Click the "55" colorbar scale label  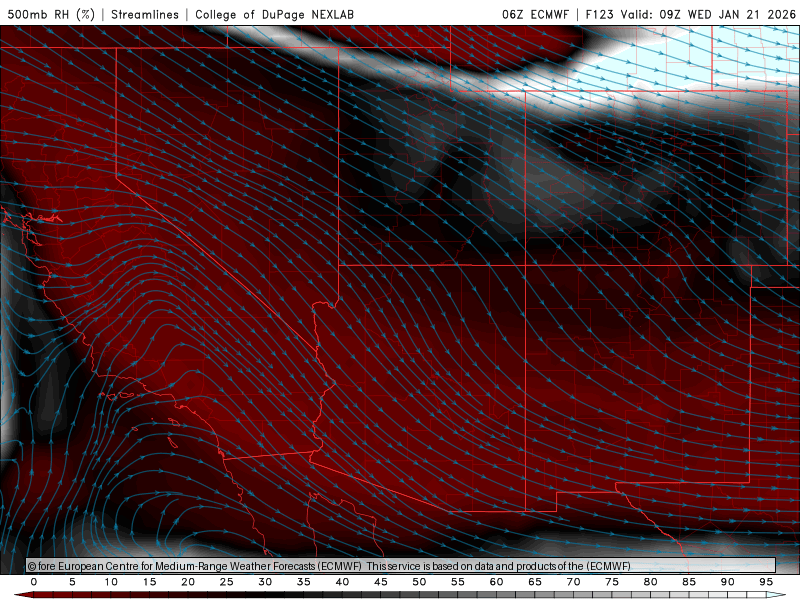[458, 582]
